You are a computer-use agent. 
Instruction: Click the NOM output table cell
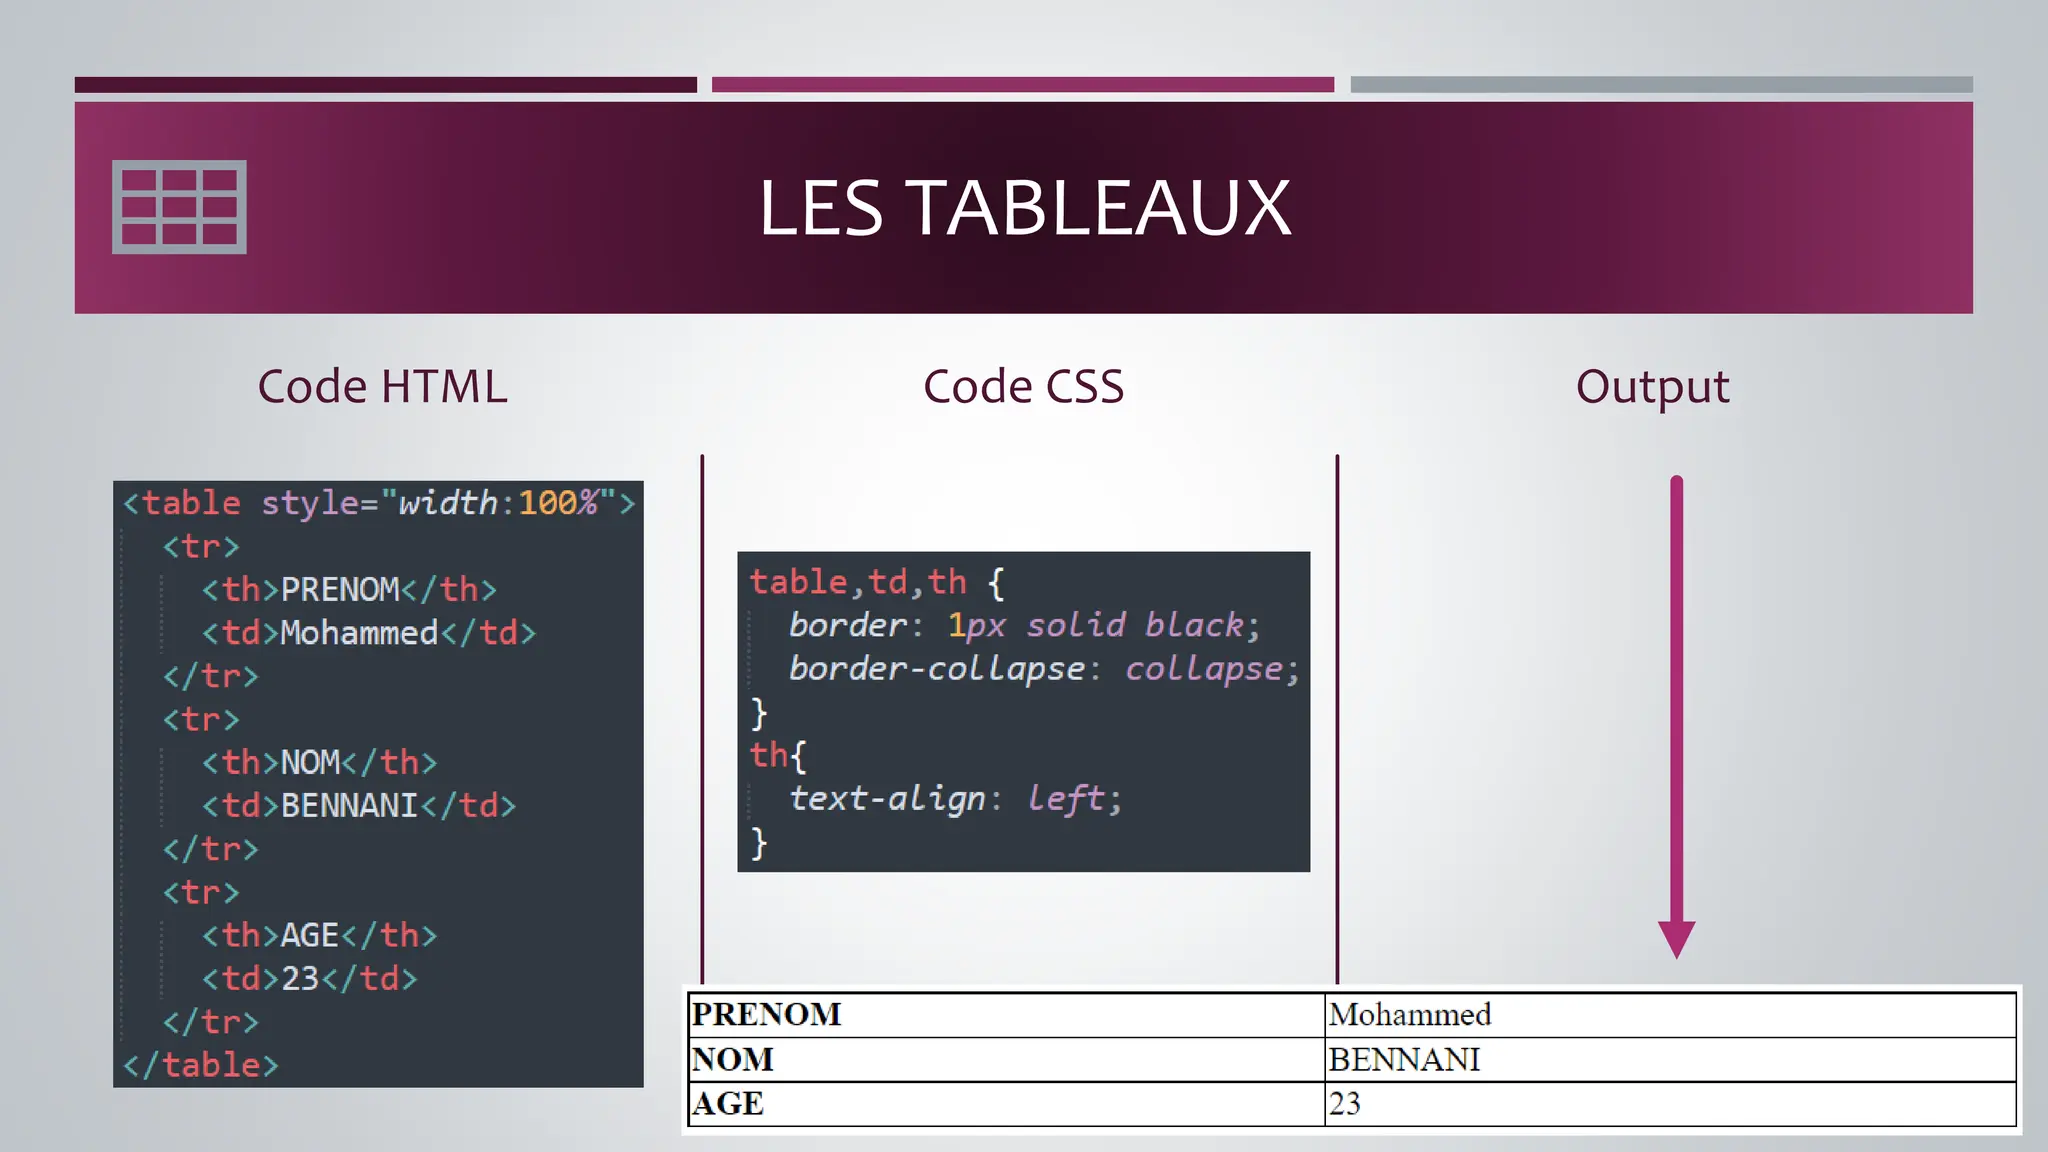pos(1006,1060)
